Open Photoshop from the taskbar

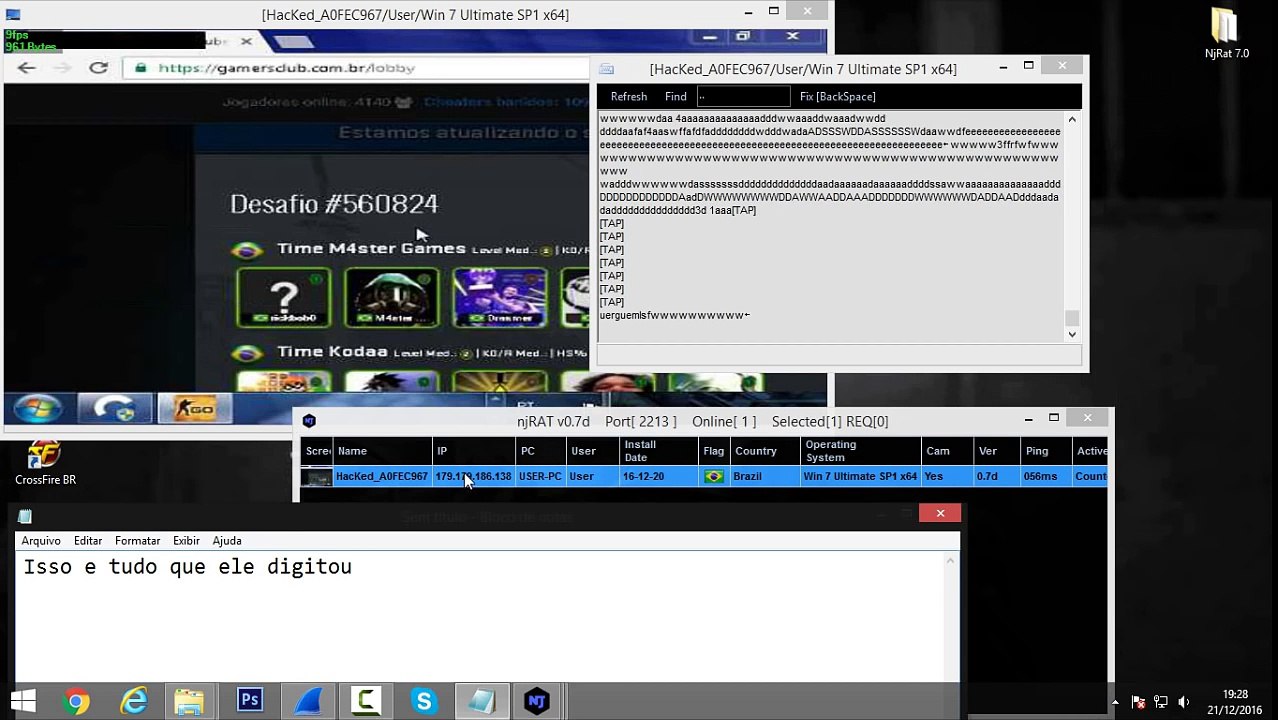[x=249, y=702]
